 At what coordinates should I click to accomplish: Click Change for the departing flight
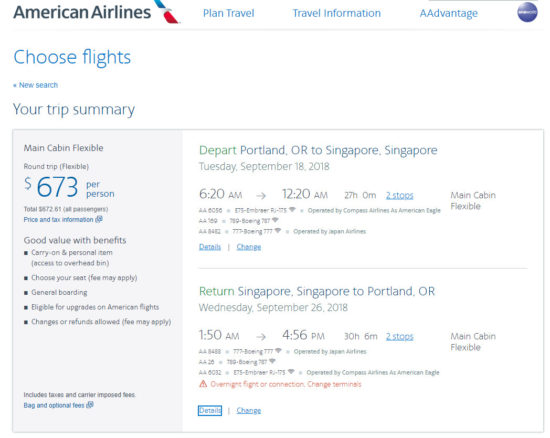click(249, 247)
